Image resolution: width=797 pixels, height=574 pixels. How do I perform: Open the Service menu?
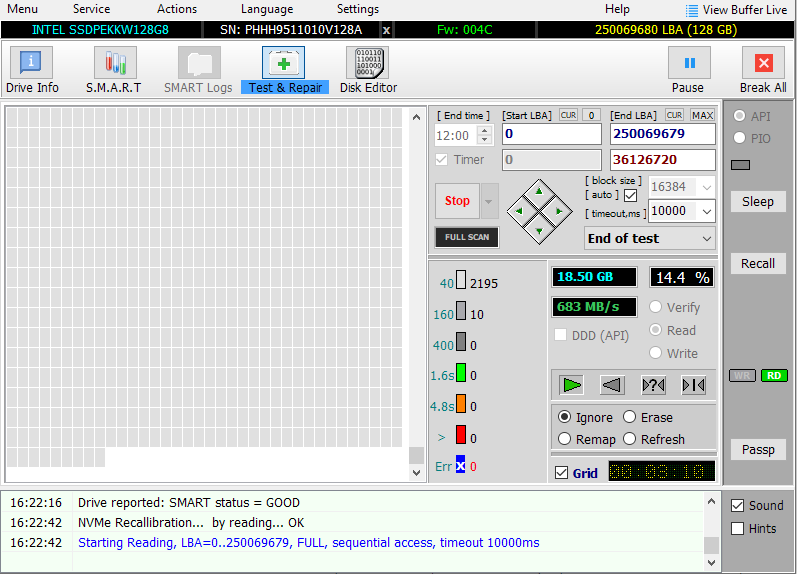[x=91, y=9]
